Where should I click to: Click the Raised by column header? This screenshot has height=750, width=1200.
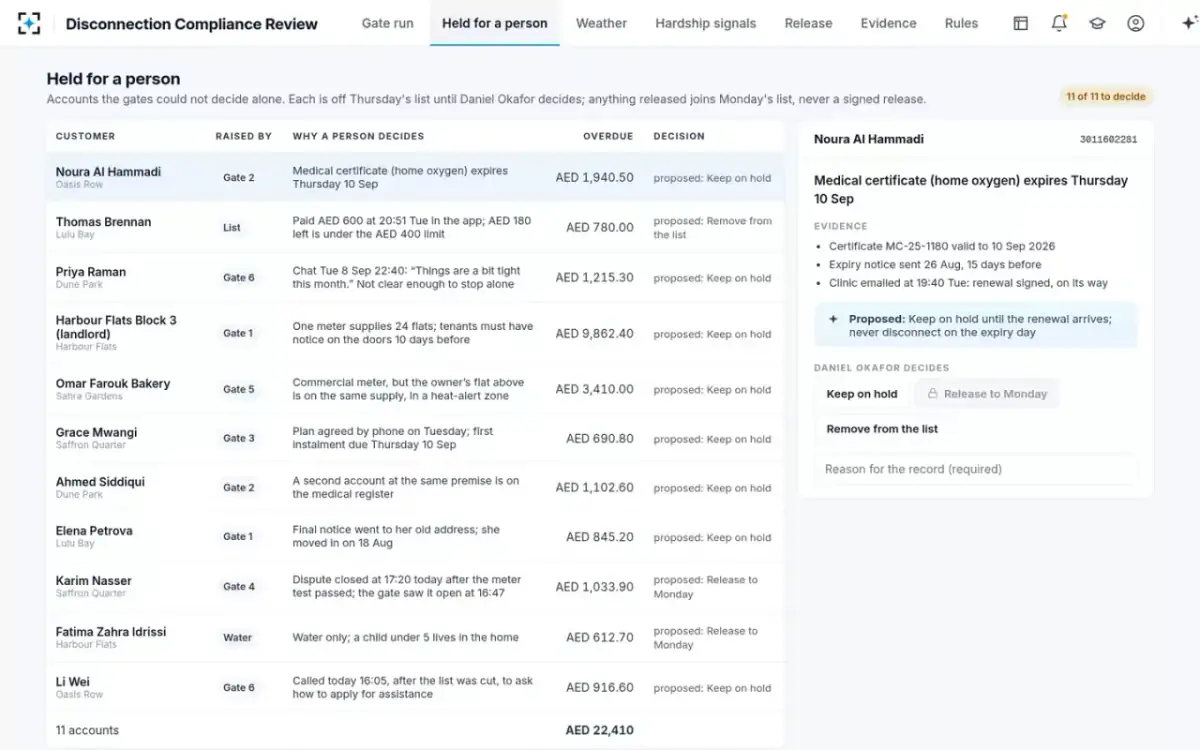click(x=243, y=136)
